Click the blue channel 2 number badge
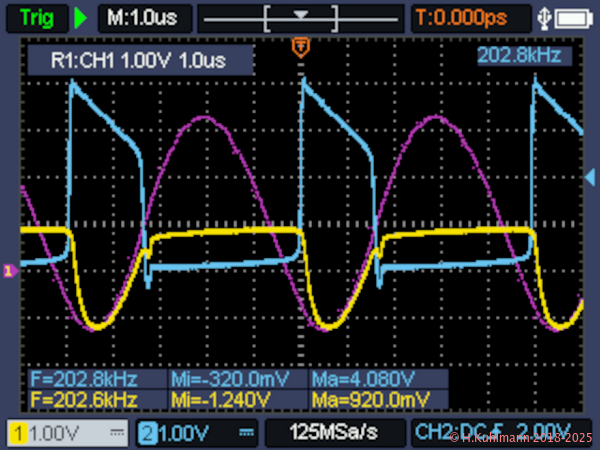Screen dimensions: 600x450 [146, 433]
